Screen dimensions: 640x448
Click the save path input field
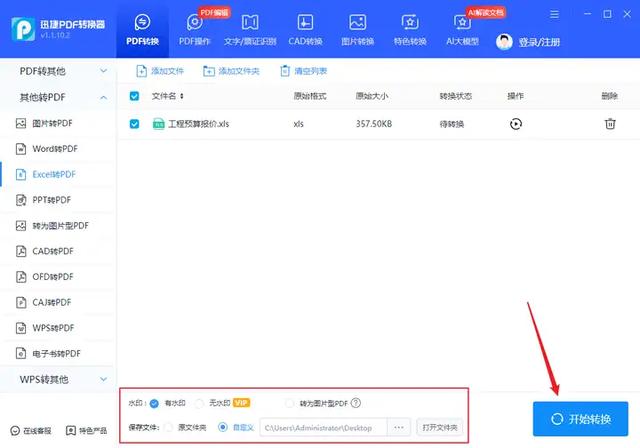323,428
